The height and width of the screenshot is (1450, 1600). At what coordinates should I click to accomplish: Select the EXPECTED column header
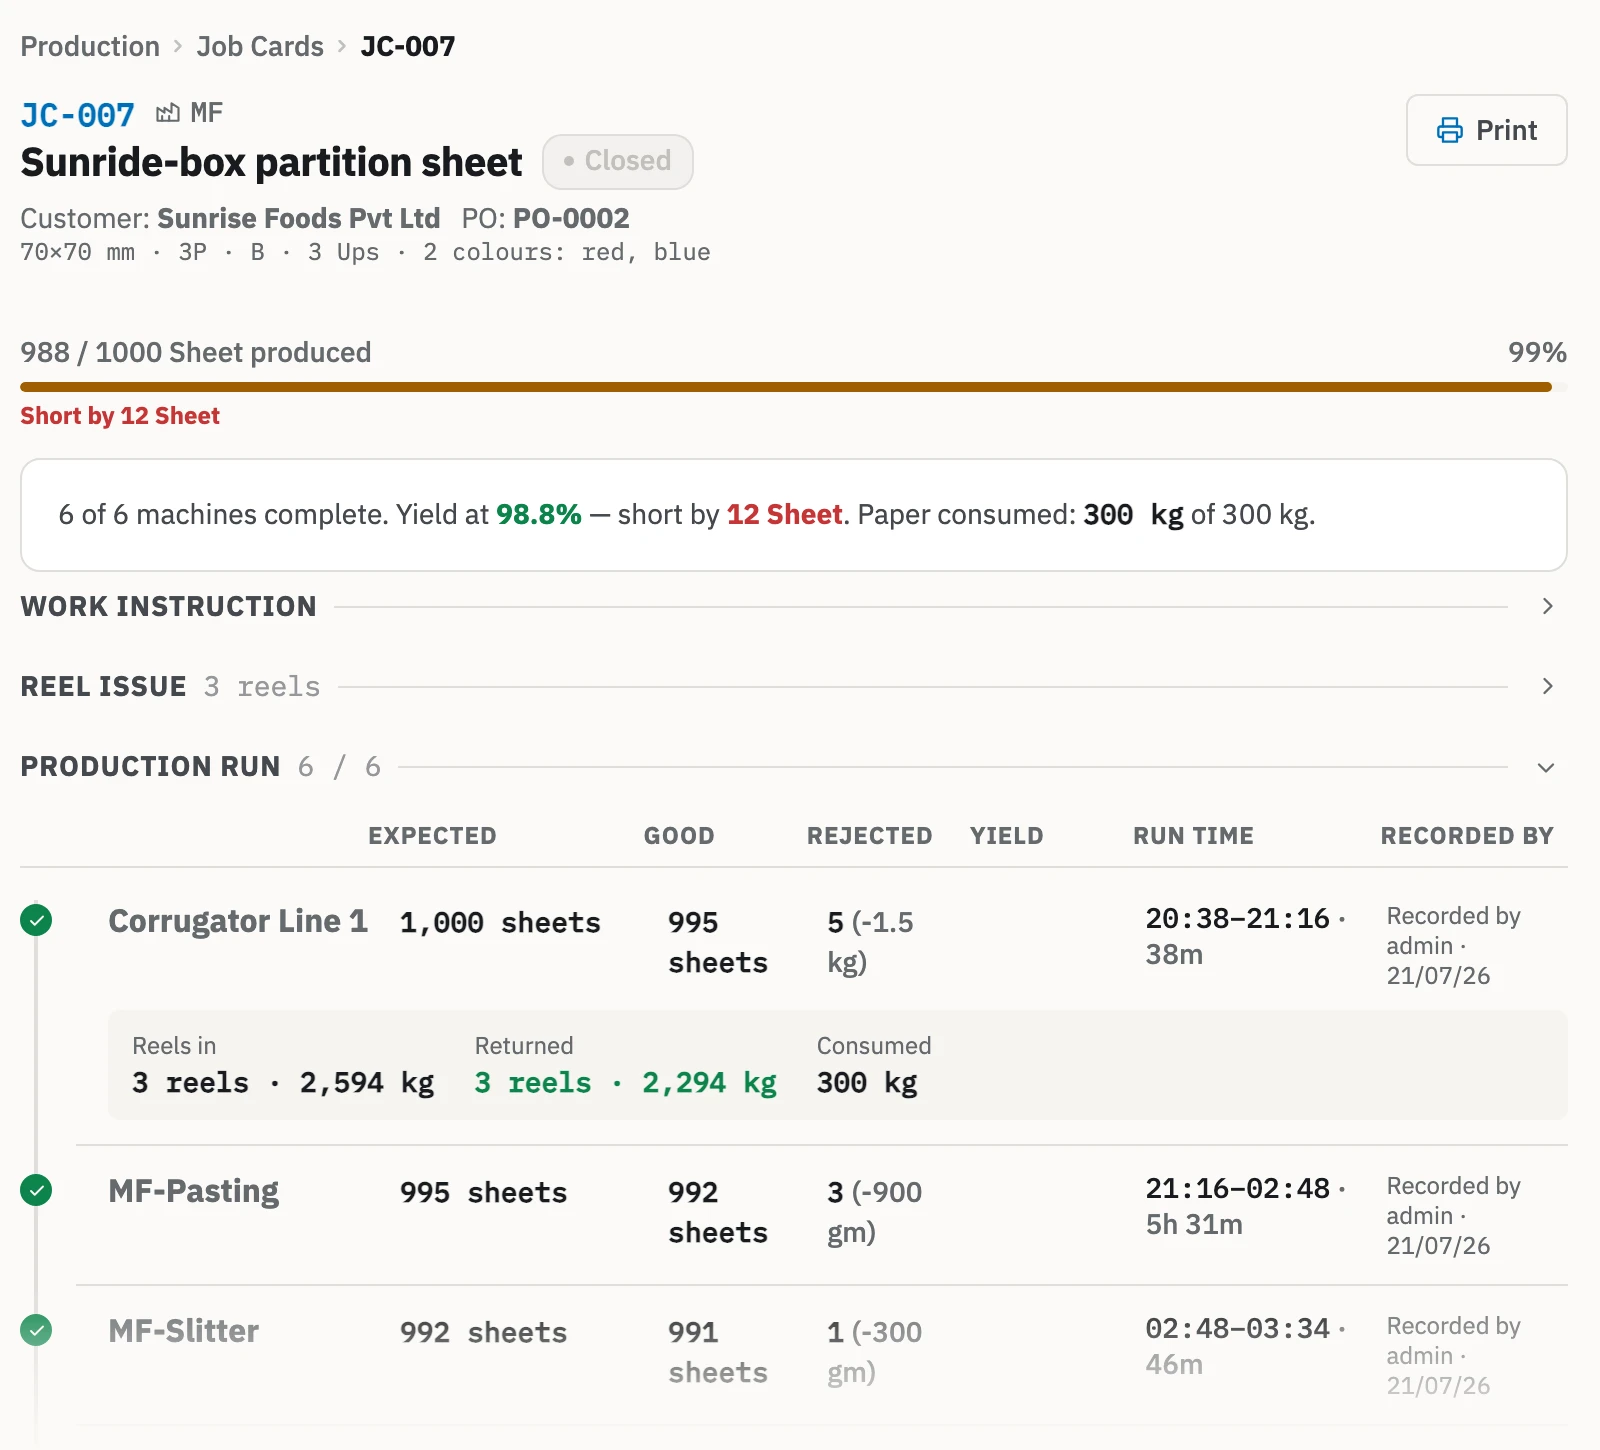[x=432, y=836]
